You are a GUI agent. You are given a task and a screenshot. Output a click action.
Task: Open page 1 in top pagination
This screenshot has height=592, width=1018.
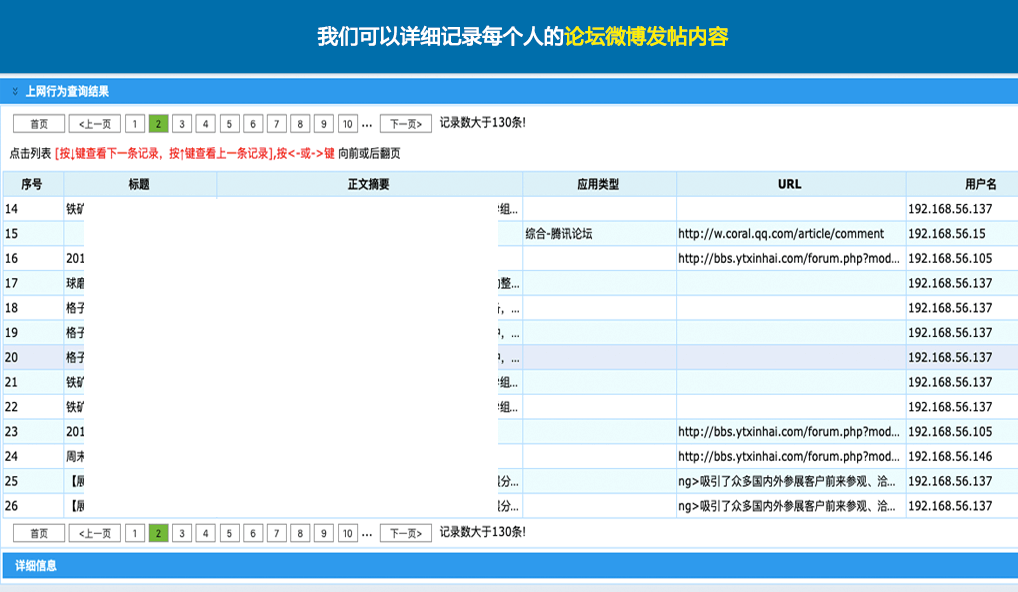point(134,123)
